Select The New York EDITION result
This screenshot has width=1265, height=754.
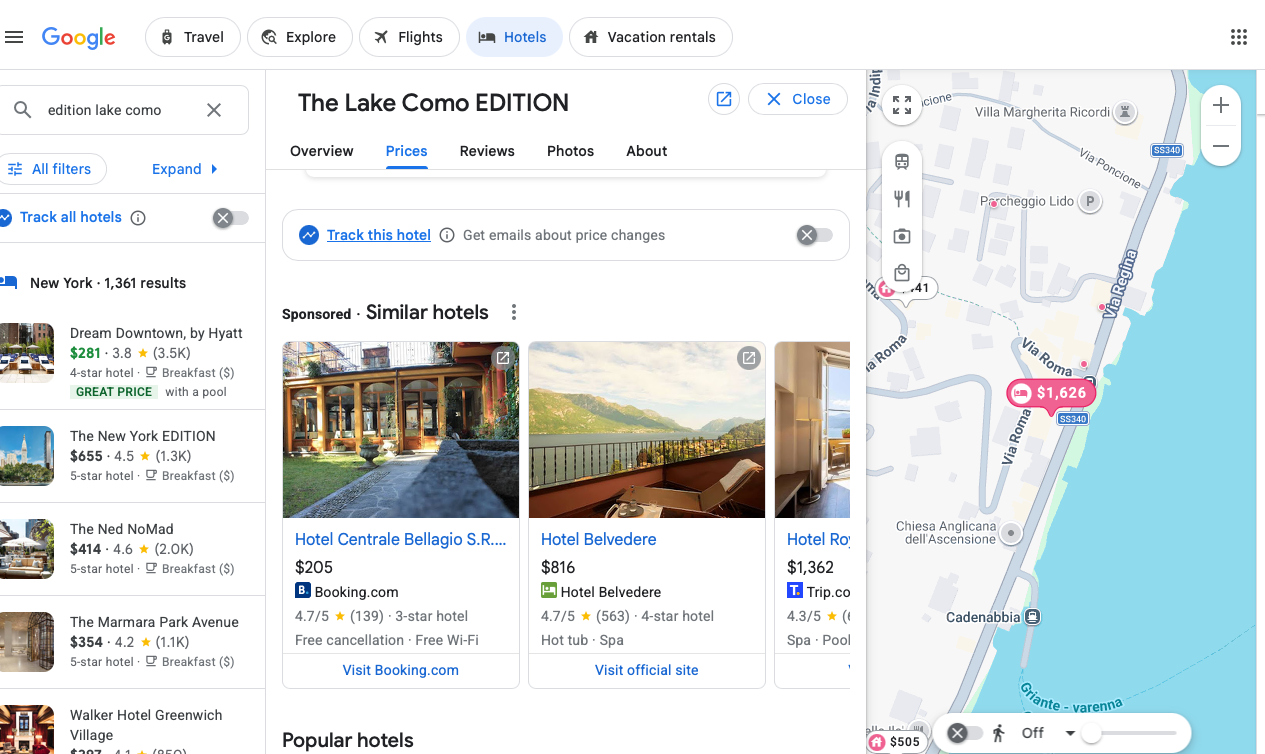pos(132,455)
